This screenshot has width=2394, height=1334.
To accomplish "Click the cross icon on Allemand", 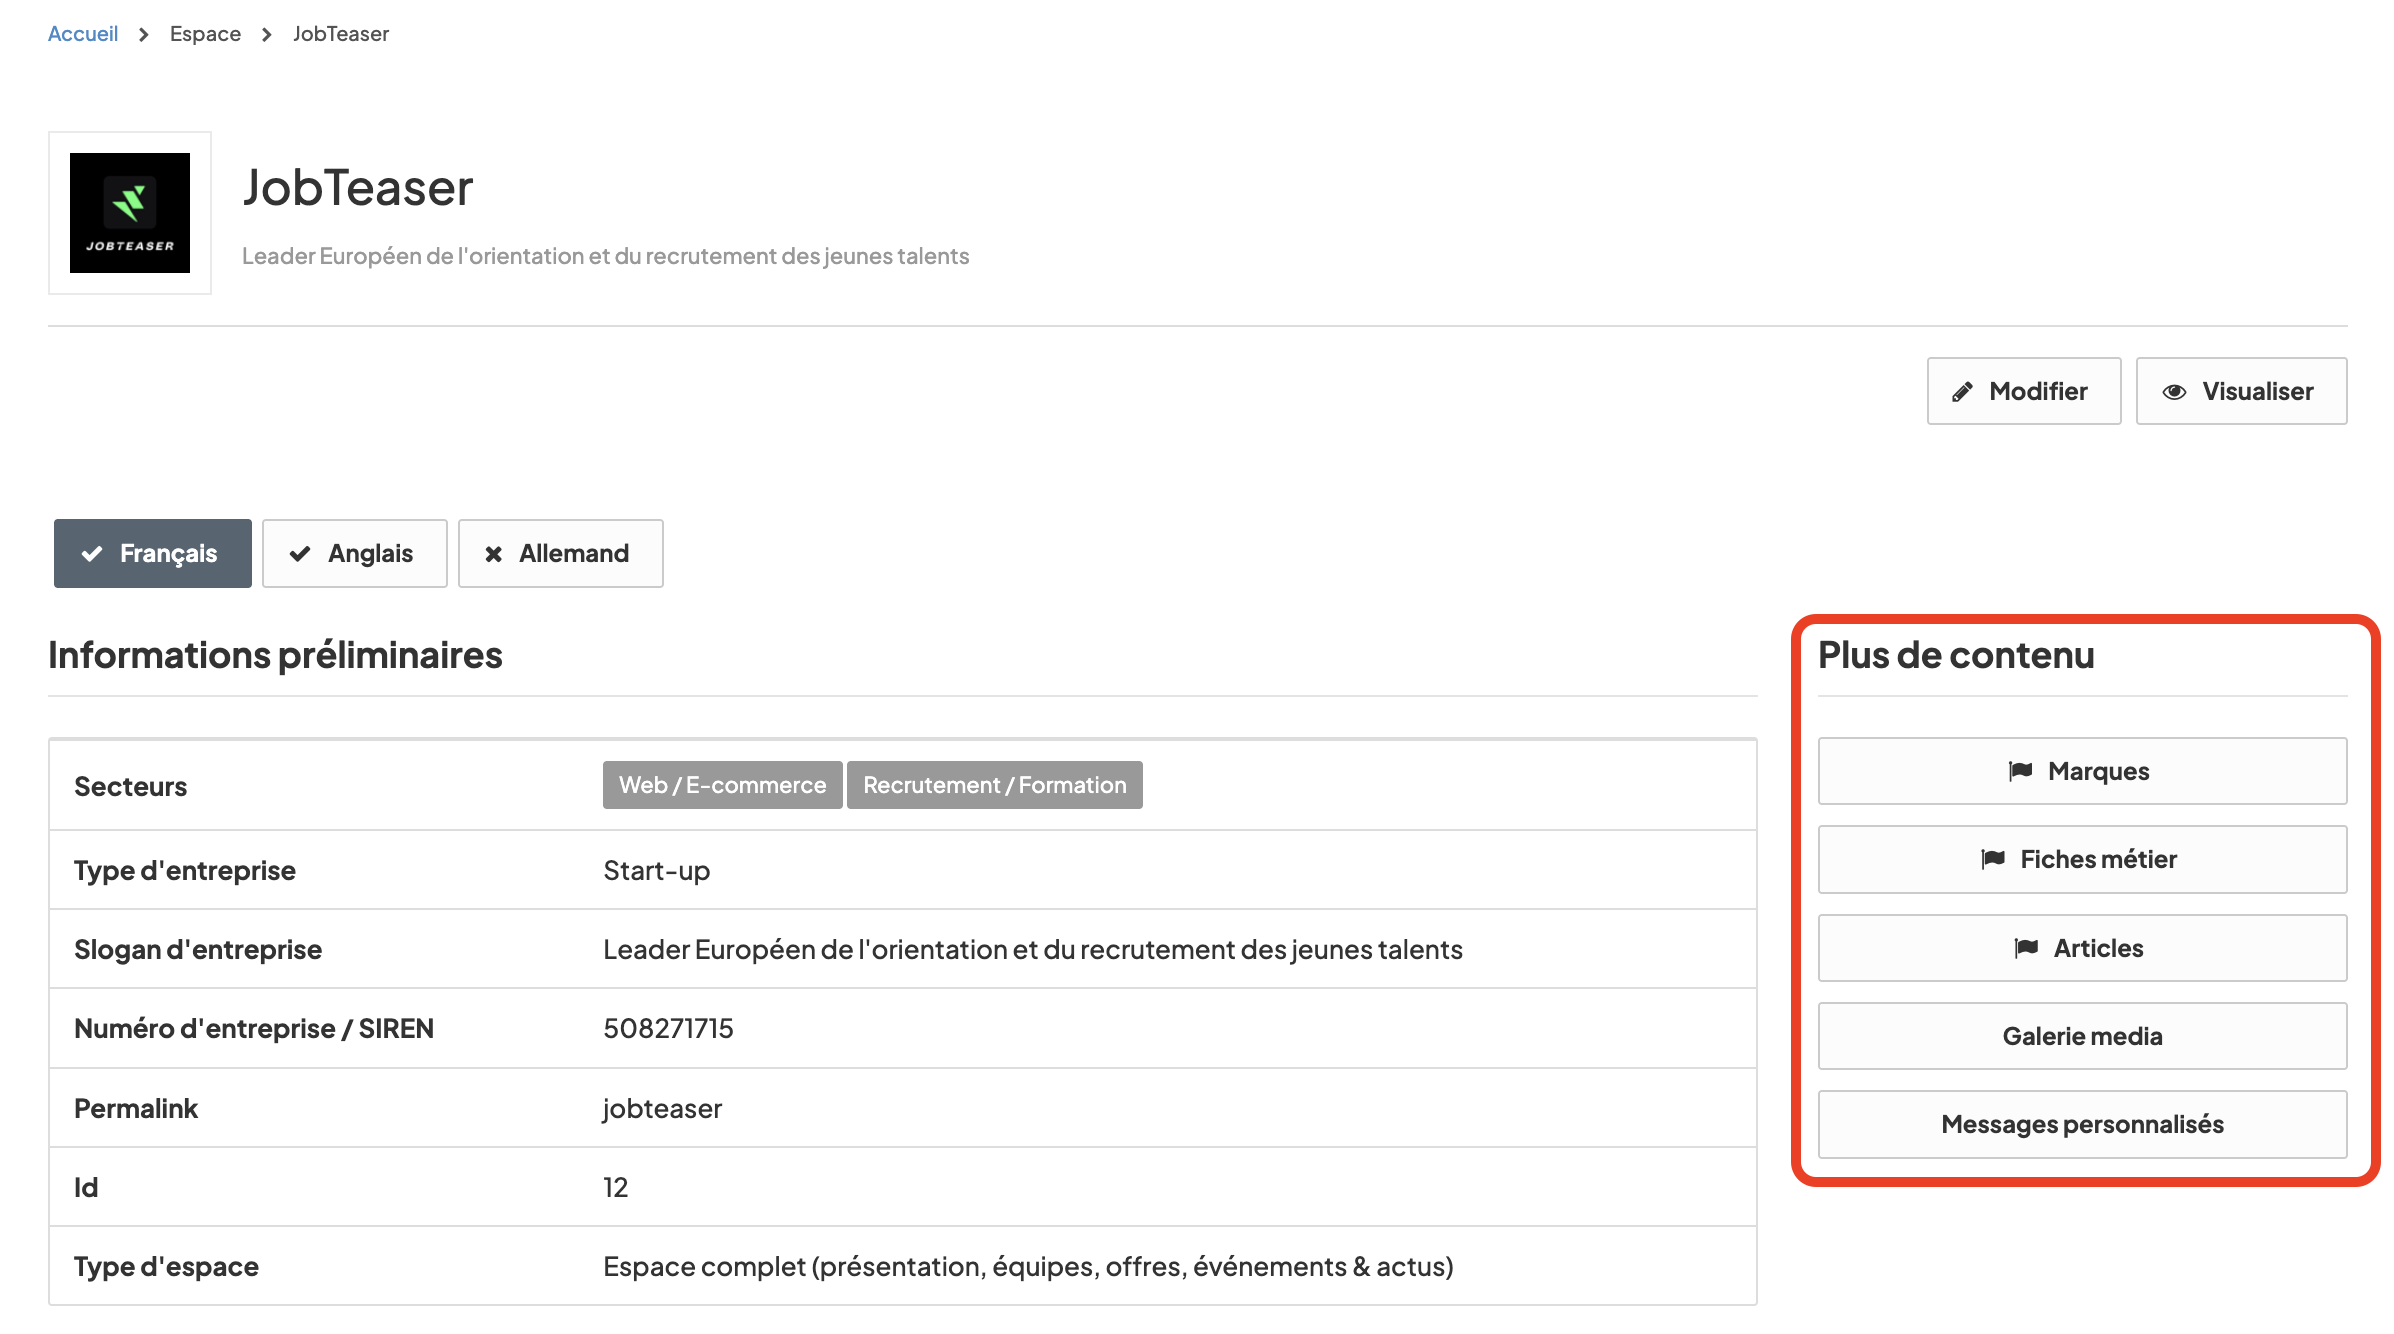I will (x=493, y=554).
